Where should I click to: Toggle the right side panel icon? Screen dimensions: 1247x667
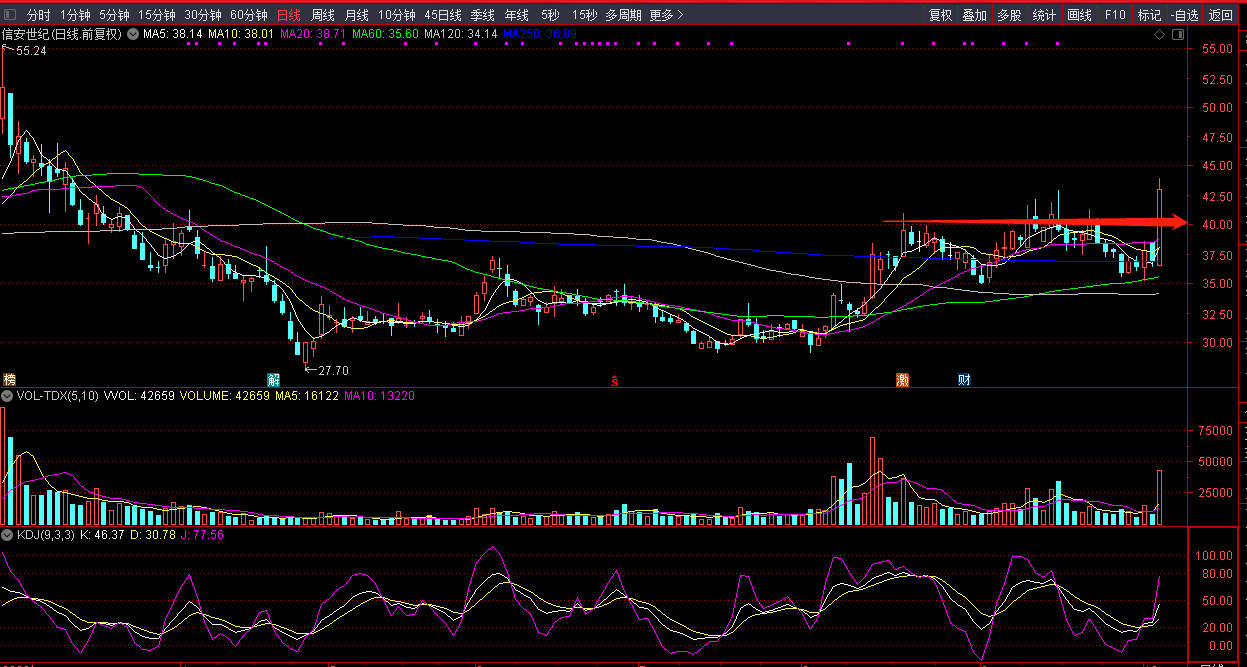point(1178,34)
